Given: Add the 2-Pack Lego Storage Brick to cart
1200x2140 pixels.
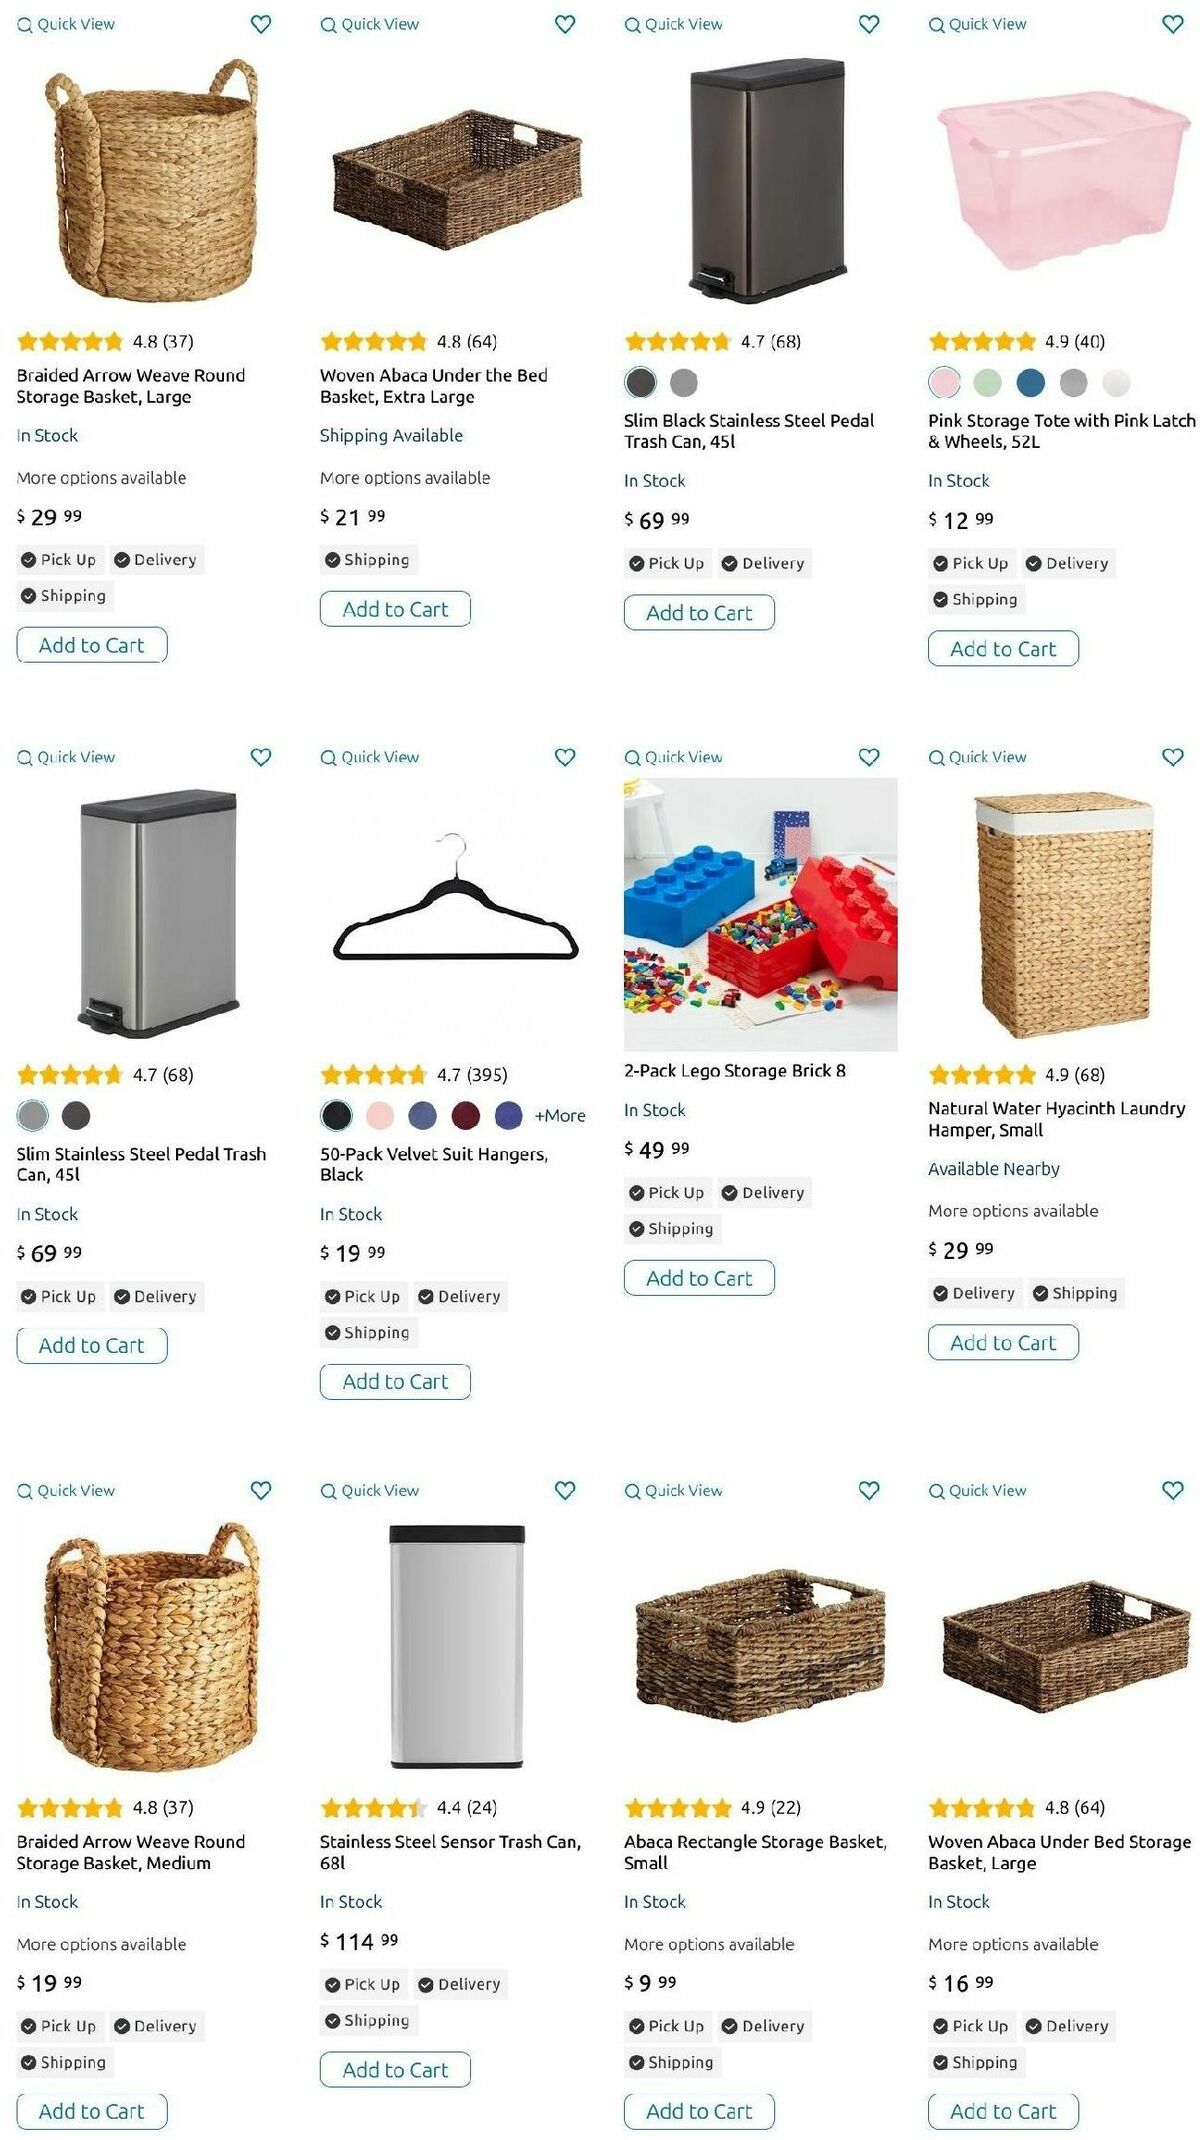Looking at the screenshot, I should pyautogui.click(x=699, y=1278).
